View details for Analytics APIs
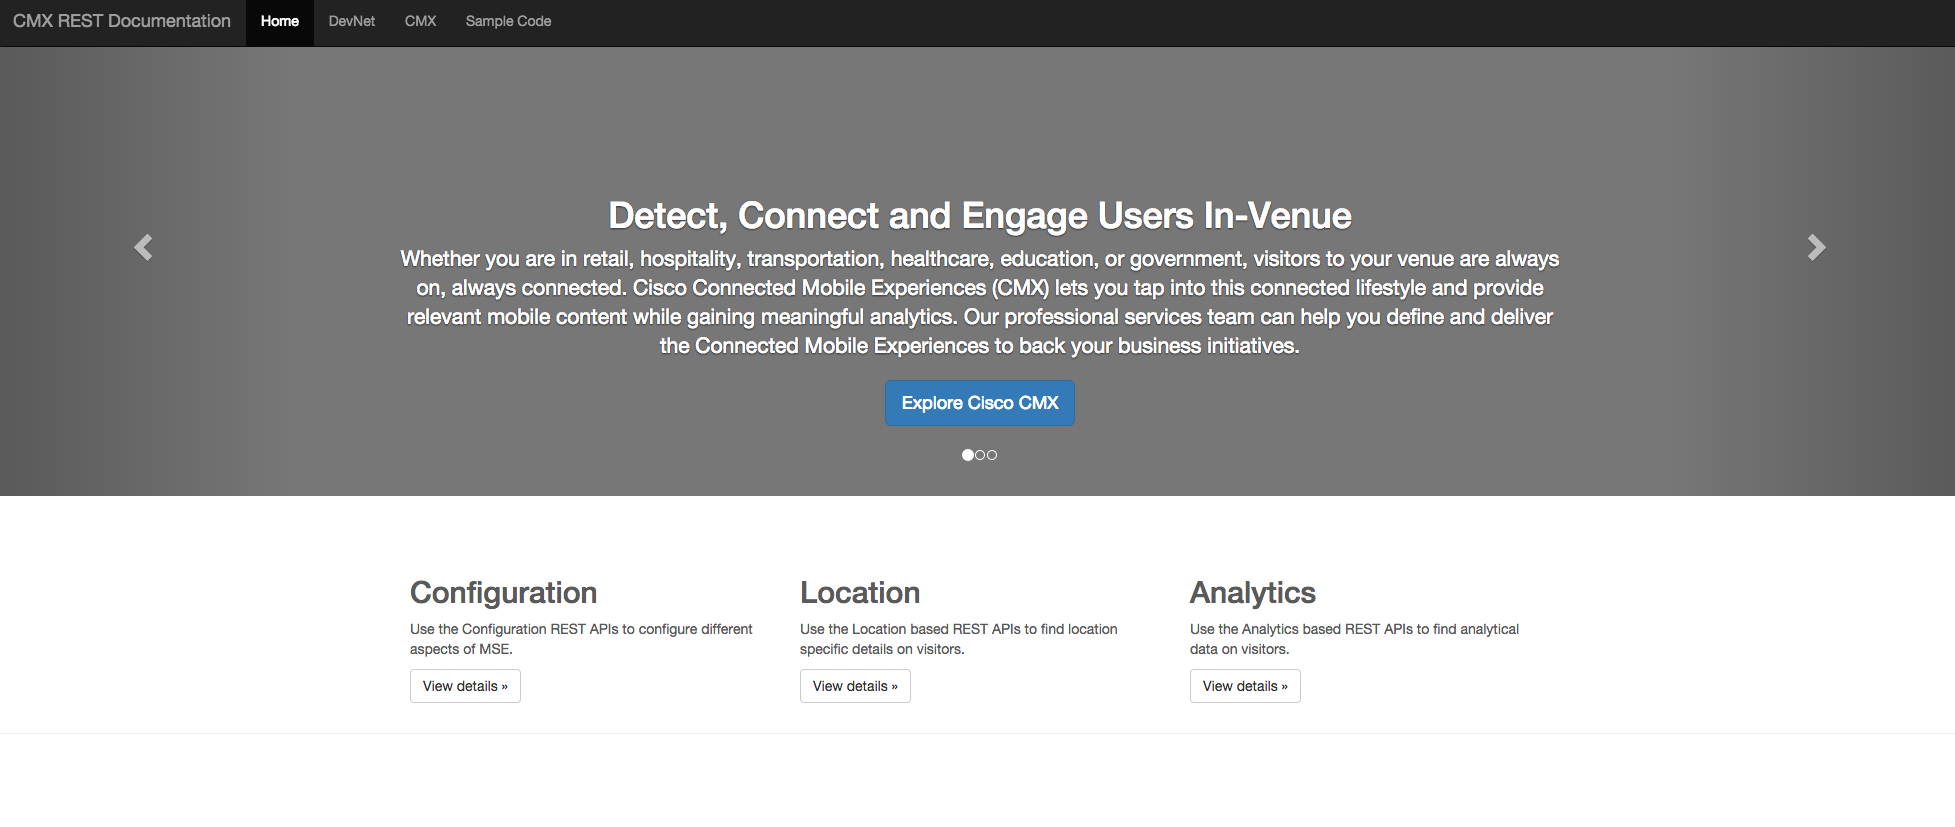This screenshot has height=827, width=1955. [1245, 686]
